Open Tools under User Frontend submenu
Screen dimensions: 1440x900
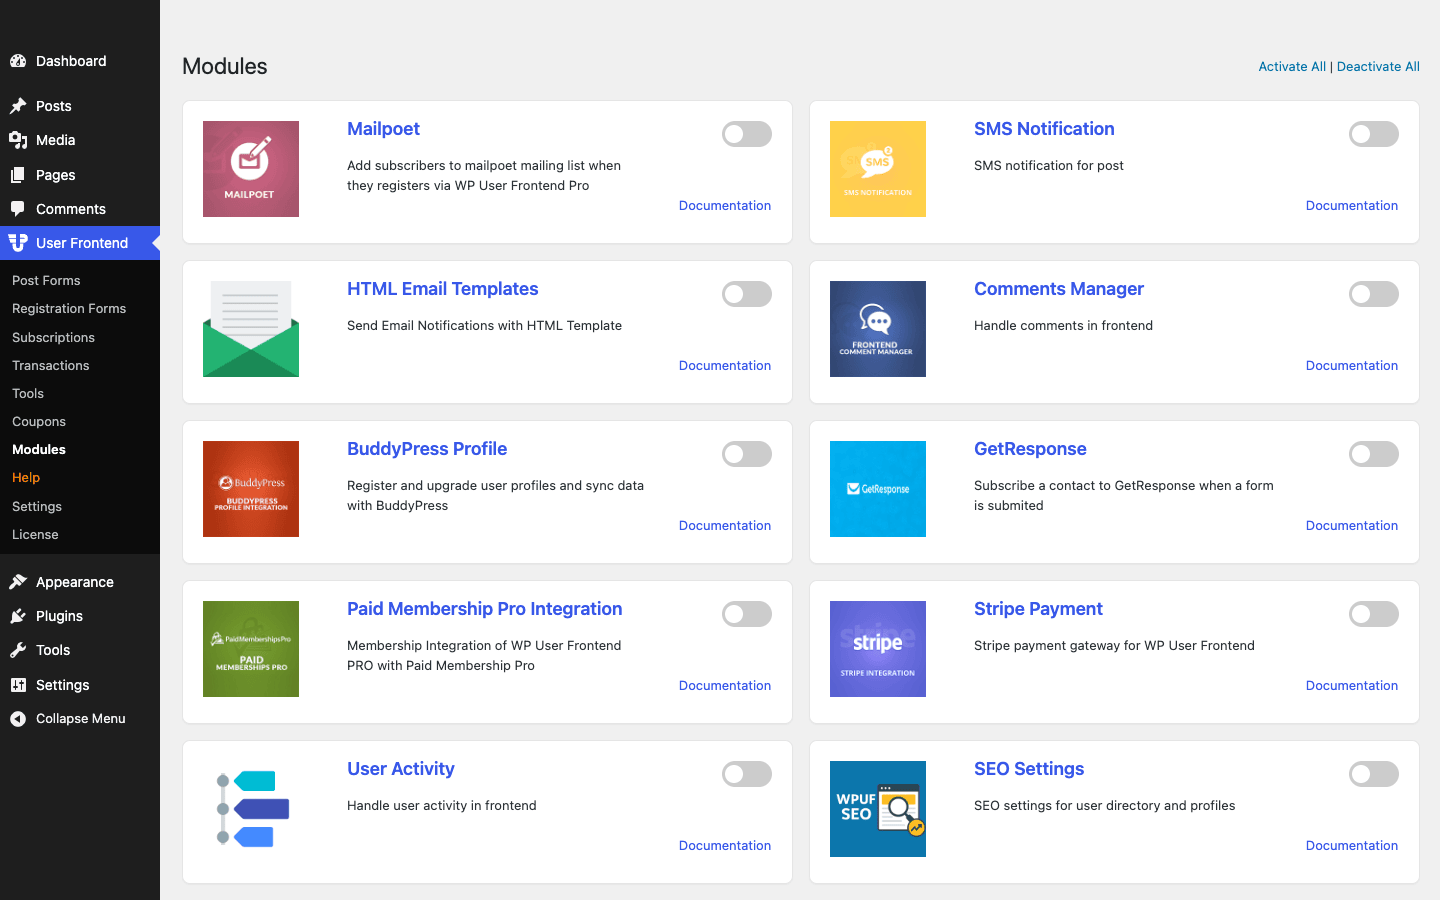click(28, 394)
